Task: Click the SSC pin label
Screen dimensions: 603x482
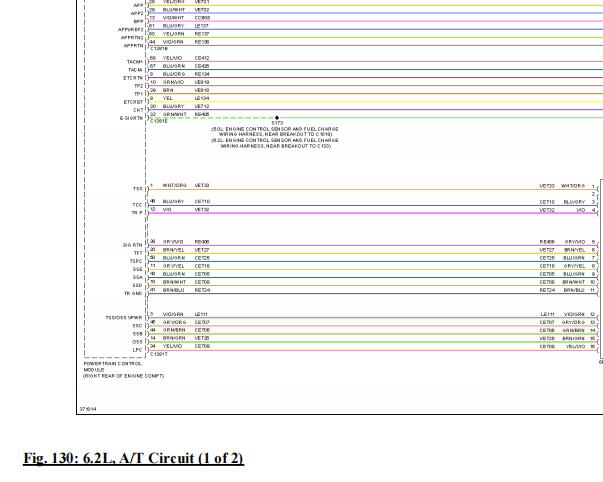Action: [138, 326]
